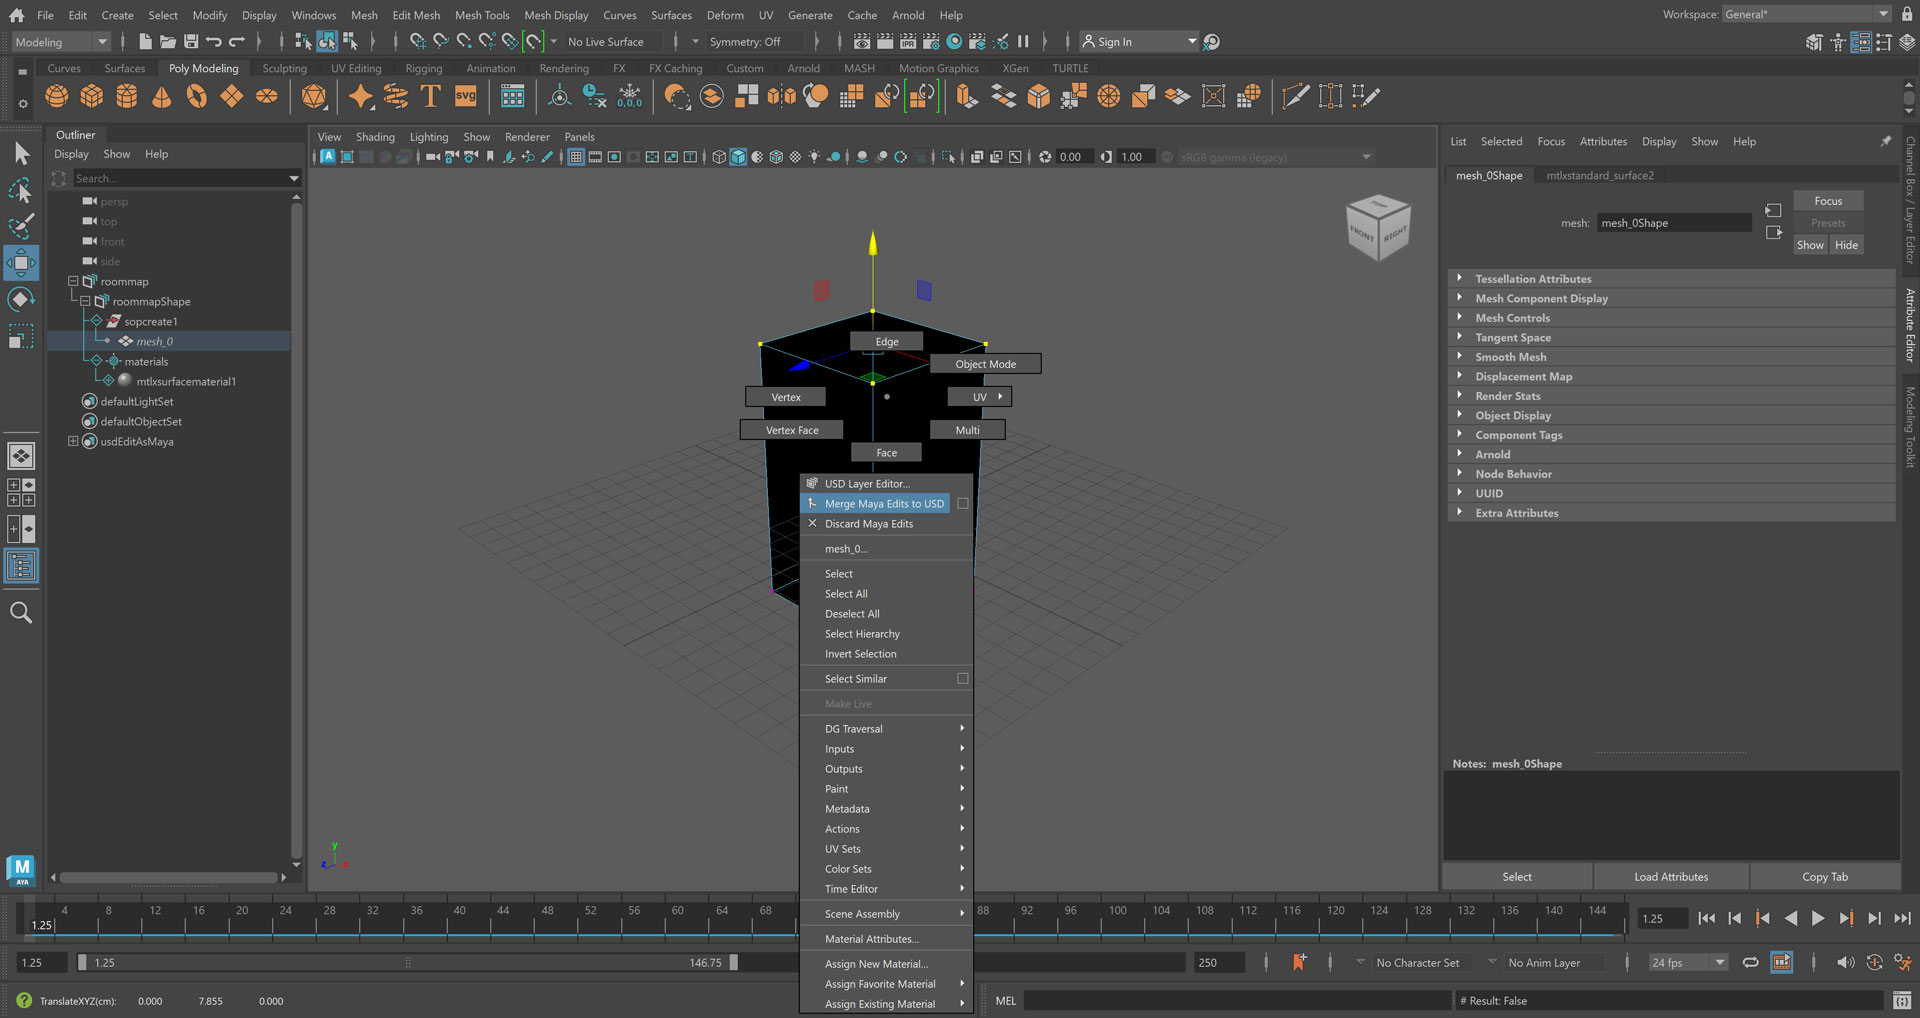
Task: Open the Modeling menu set dropdown
Action: pyautogui.click(x=60, y=42)
